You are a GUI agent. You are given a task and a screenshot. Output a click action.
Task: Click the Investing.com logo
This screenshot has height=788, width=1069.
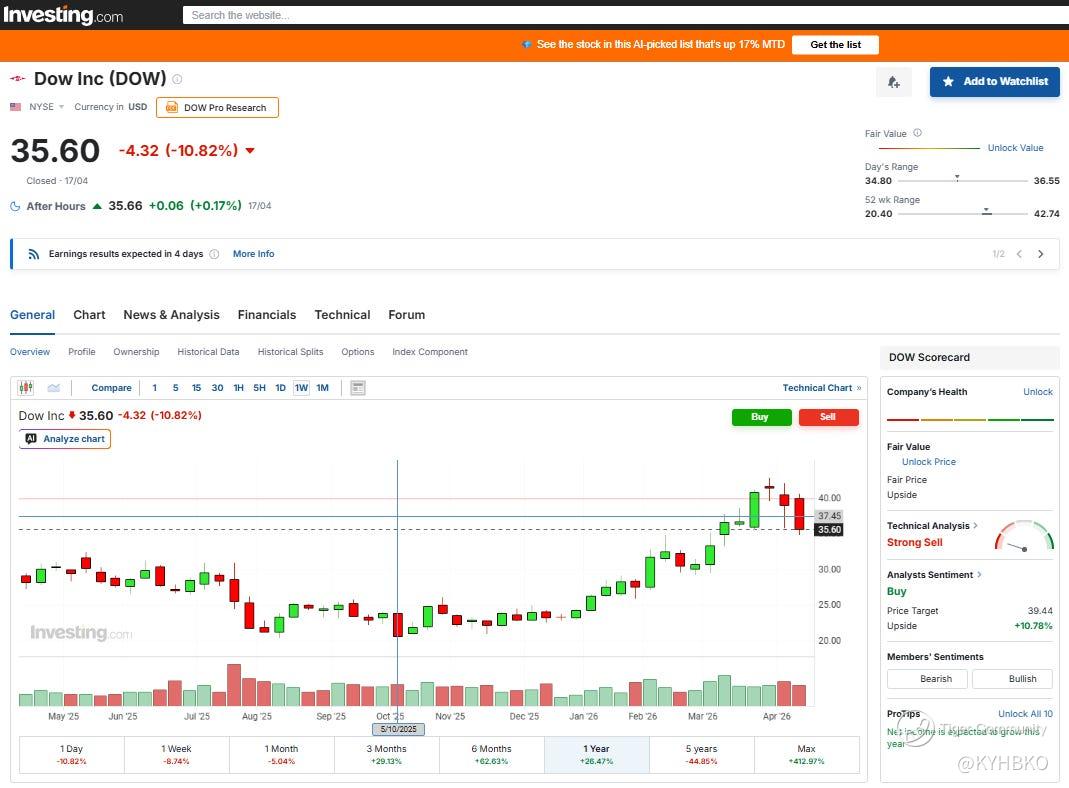(63, 14)
